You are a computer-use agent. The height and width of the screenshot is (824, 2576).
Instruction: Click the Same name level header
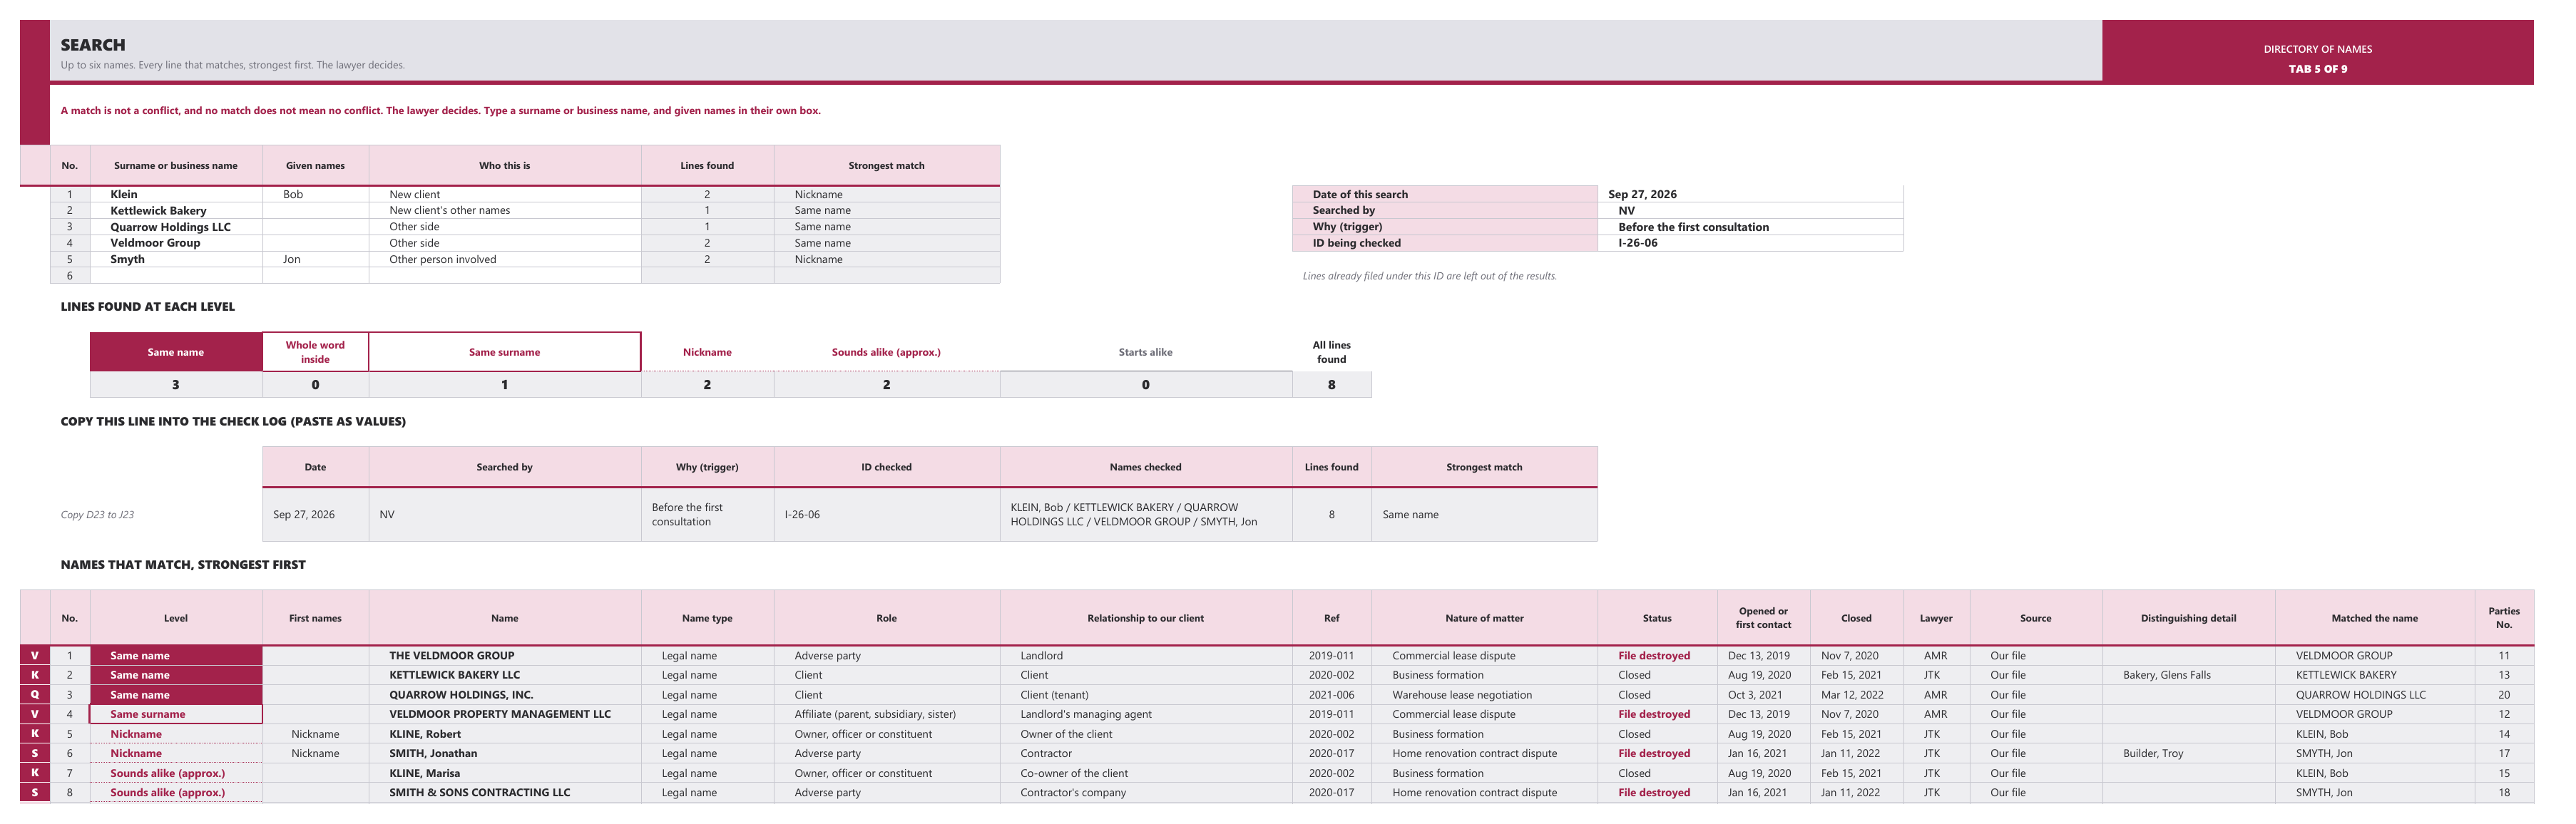click(x=176, y=352)
